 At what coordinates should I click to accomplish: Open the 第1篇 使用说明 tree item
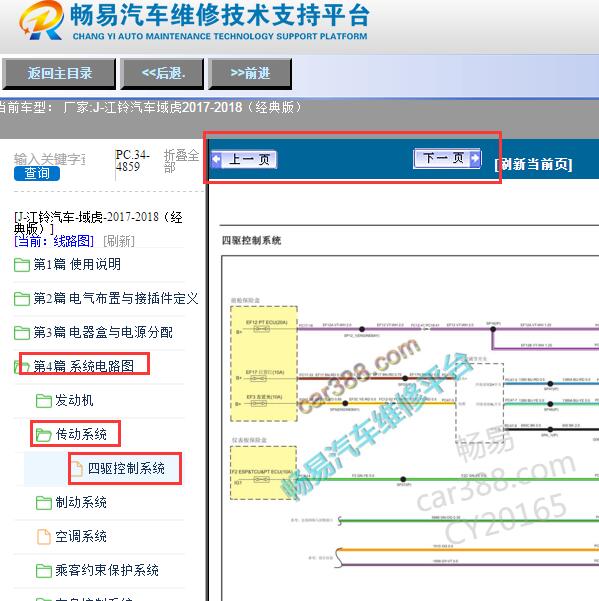coord(77,264)
